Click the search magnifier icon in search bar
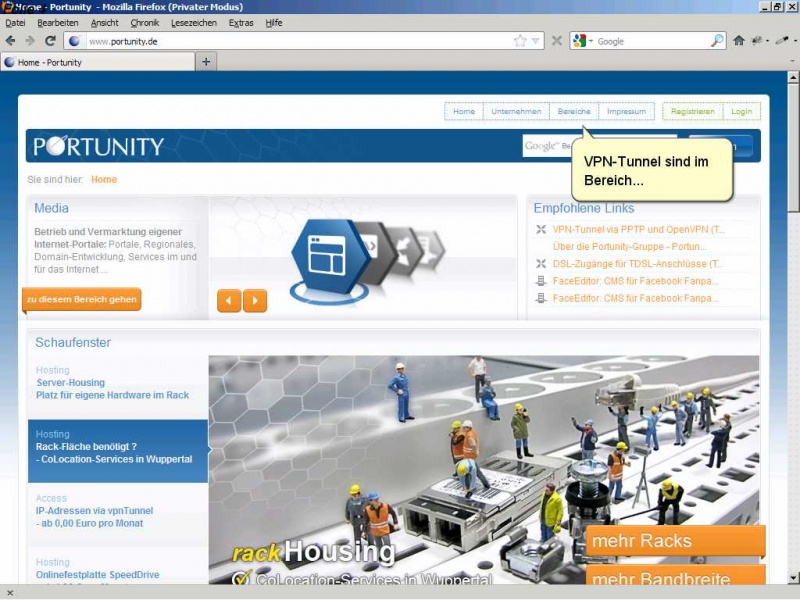 click(x=717, y=41)
